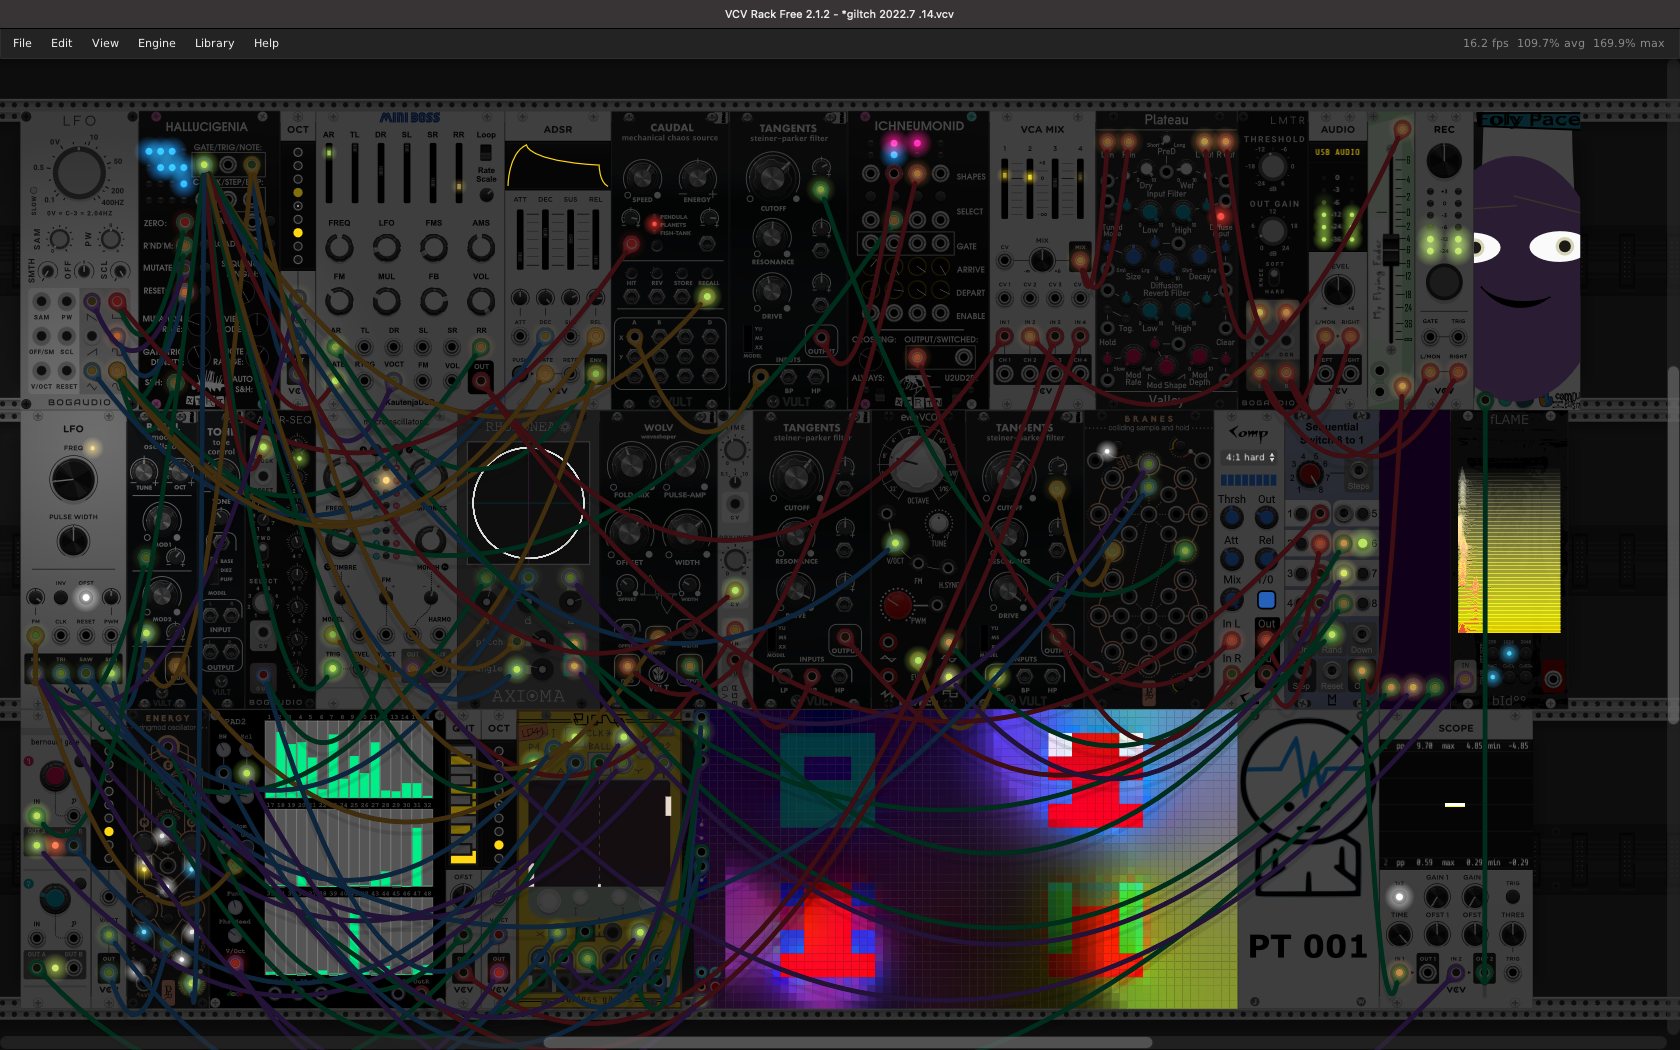Click the PULSE WIDTH knob on VCV LFO
This screenshot has height=1050, width=1680.
point(73,541)
